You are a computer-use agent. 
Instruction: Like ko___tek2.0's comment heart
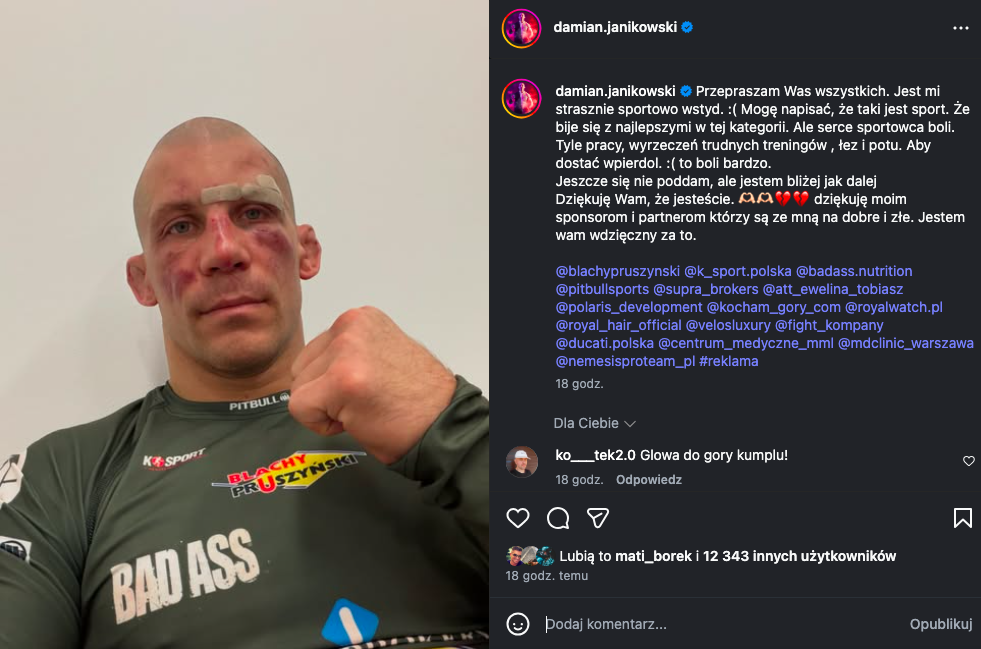click(x=968, y=461)
